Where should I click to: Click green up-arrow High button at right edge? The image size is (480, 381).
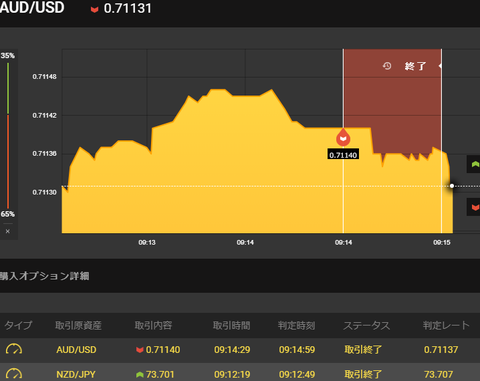[475, 164]
